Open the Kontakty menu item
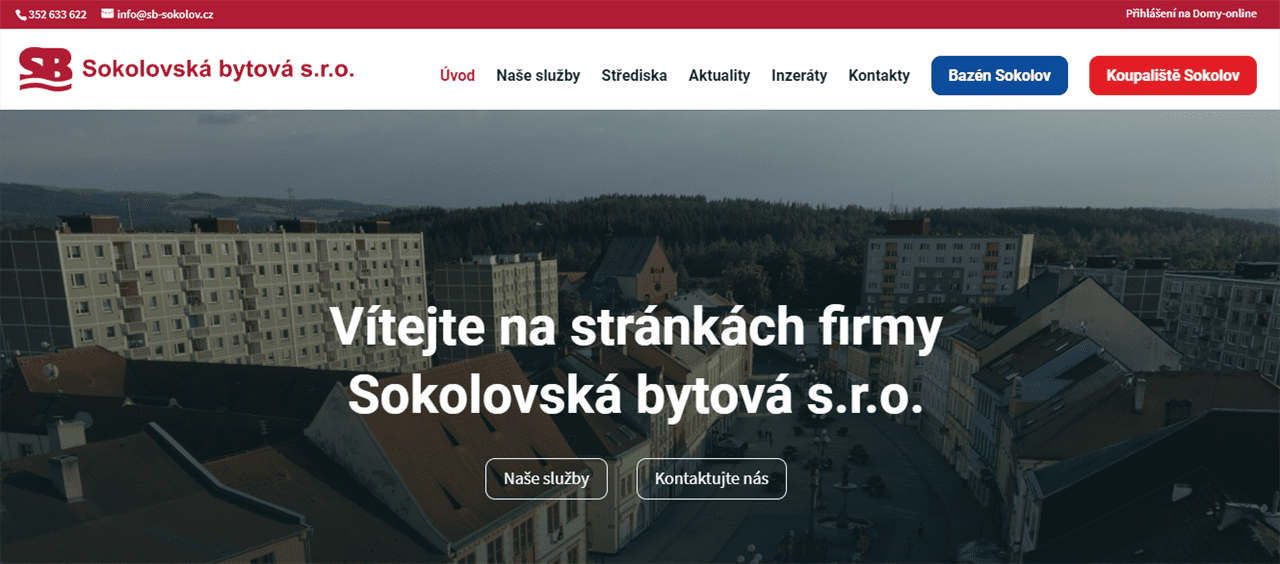The width and height of the screenshot is (1280, 564). (879, 76)
